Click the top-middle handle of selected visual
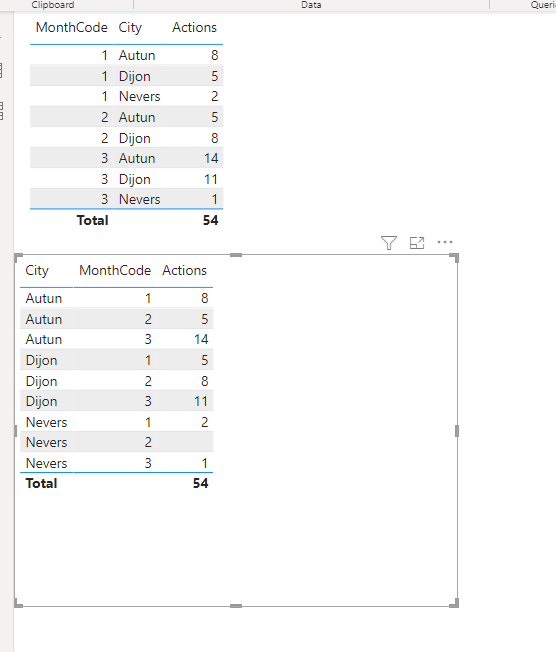This screenshot has height=652, width=556. pyautogui.click(x=236, y=255)
